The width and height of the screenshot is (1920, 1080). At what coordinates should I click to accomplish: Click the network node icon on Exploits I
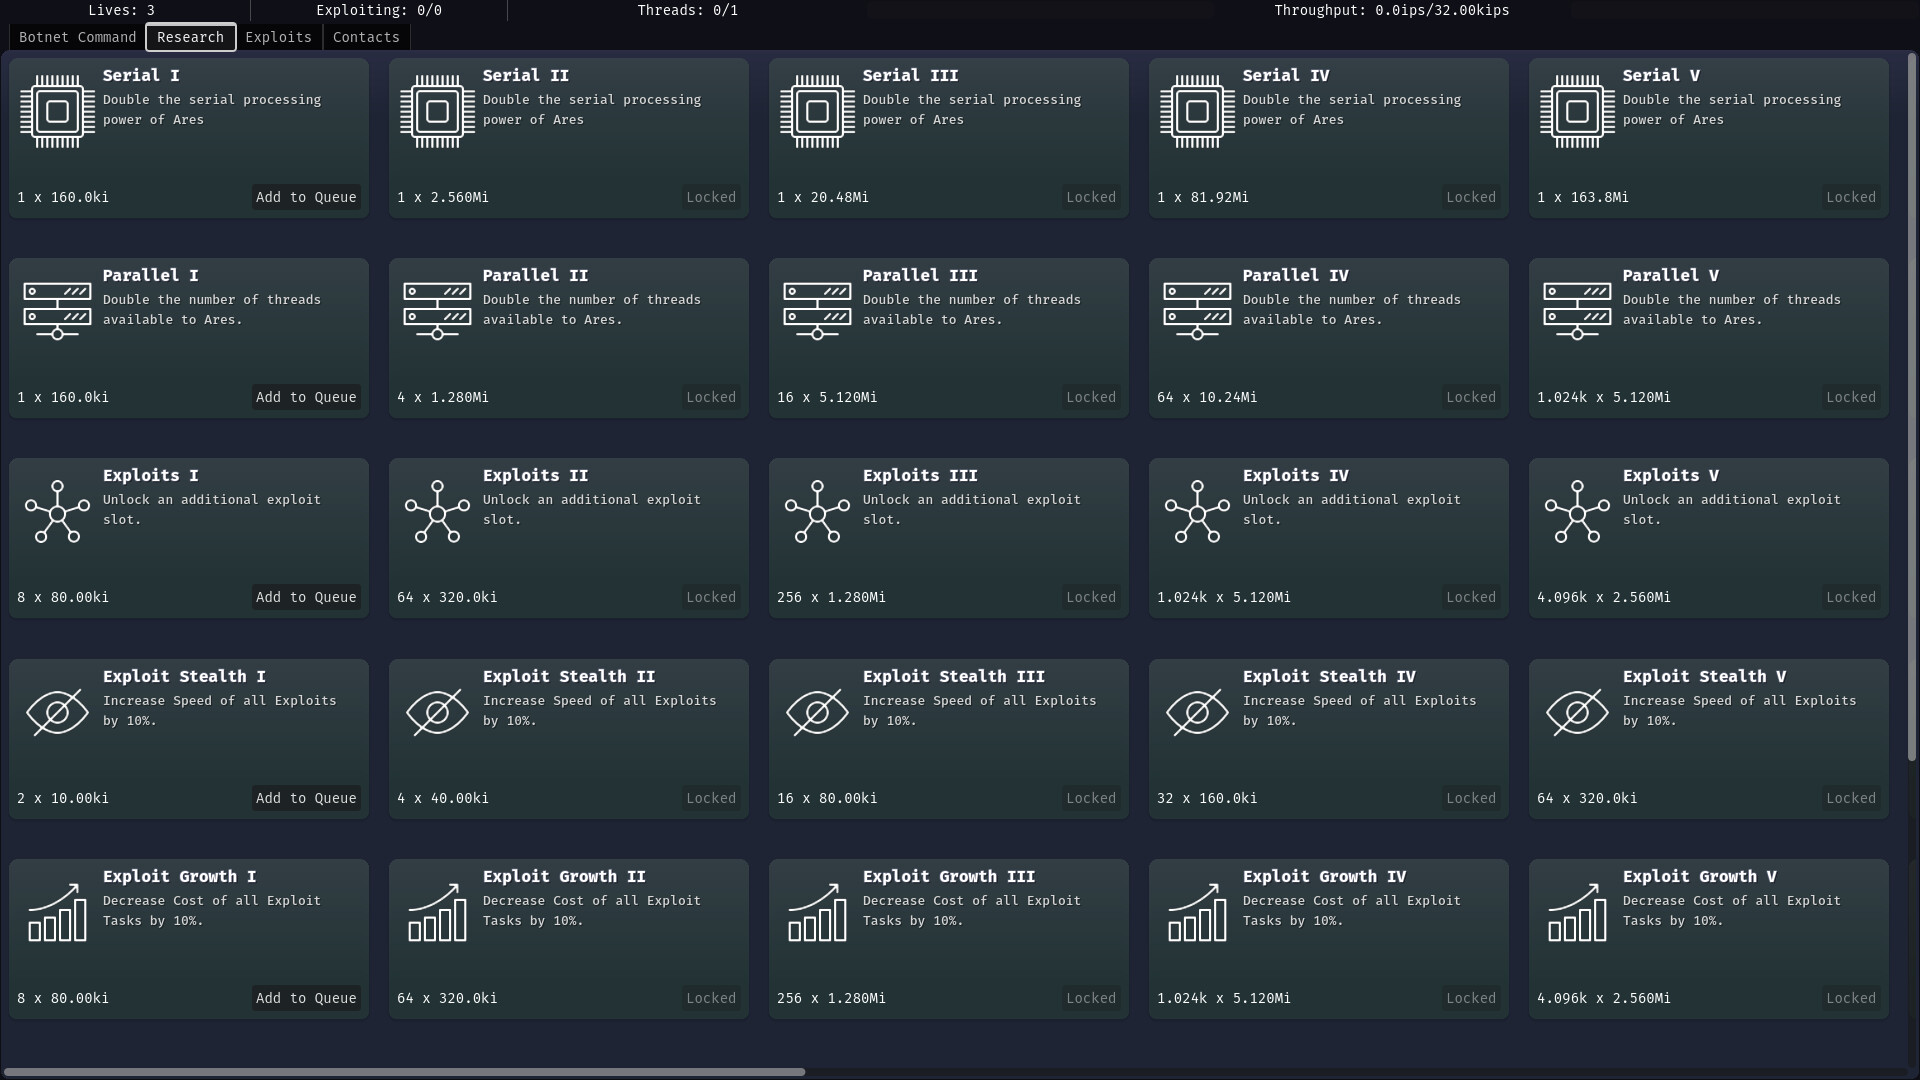(x=57, y=512)
